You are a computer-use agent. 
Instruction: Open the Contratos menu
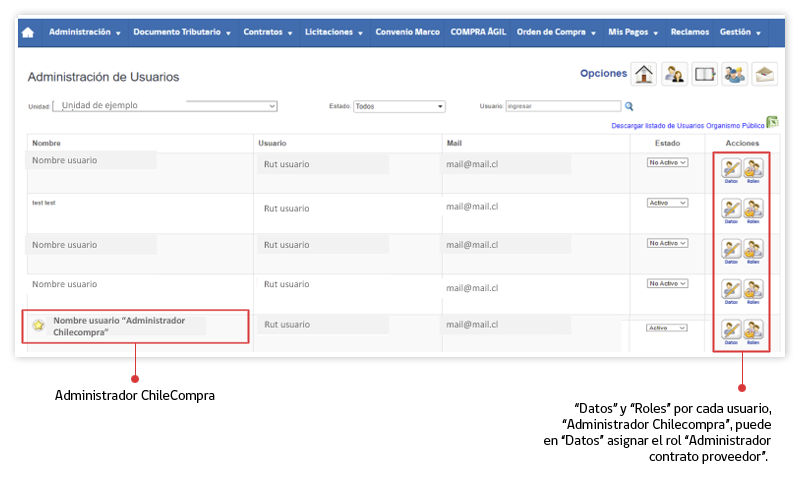pos(268,32)
